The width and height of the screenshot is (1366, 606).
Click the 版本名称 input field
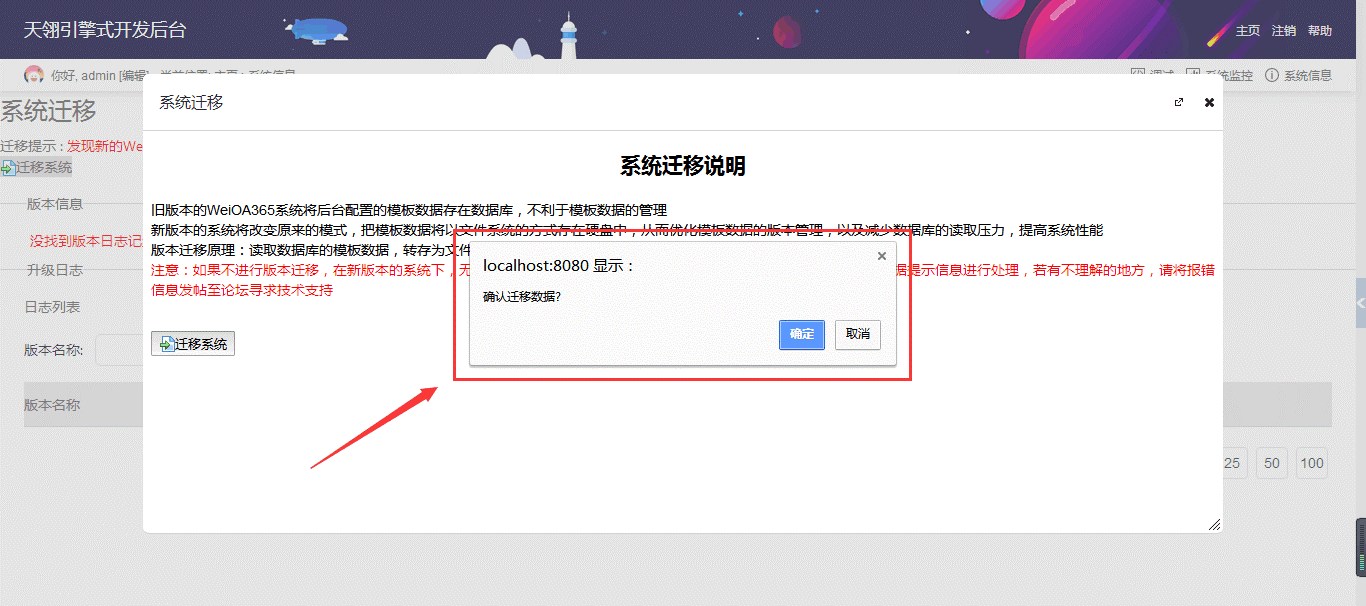click(120, 349)
